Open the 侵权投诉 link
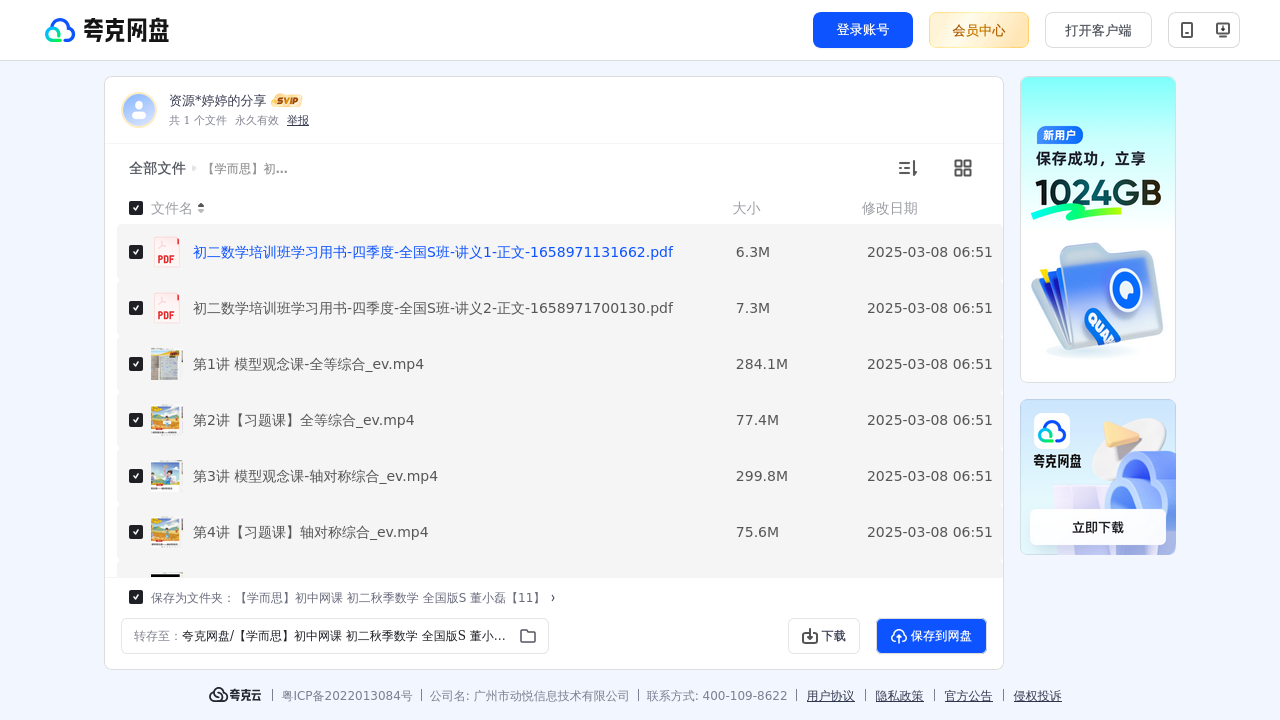This screenshot has height=720, width=1280. pos(1038,696)
